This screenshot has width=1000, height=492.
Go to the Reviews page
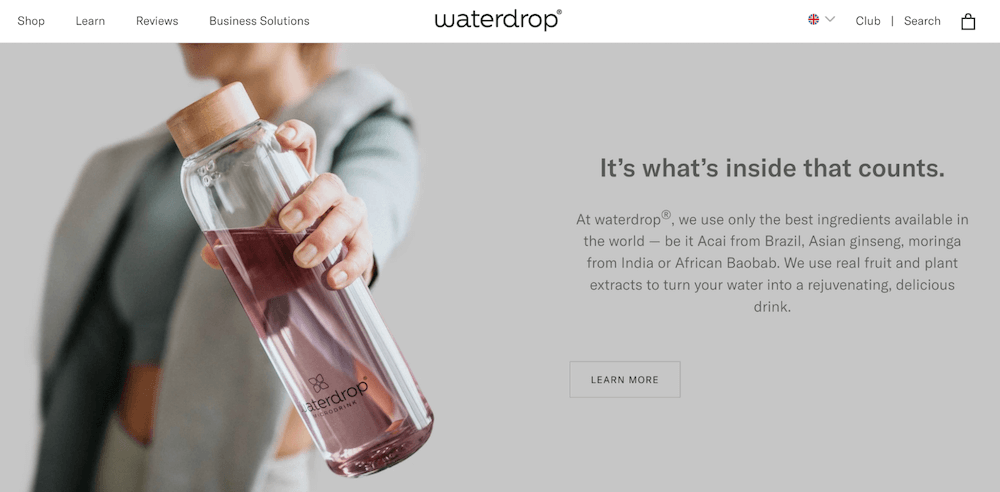point(157,21)
